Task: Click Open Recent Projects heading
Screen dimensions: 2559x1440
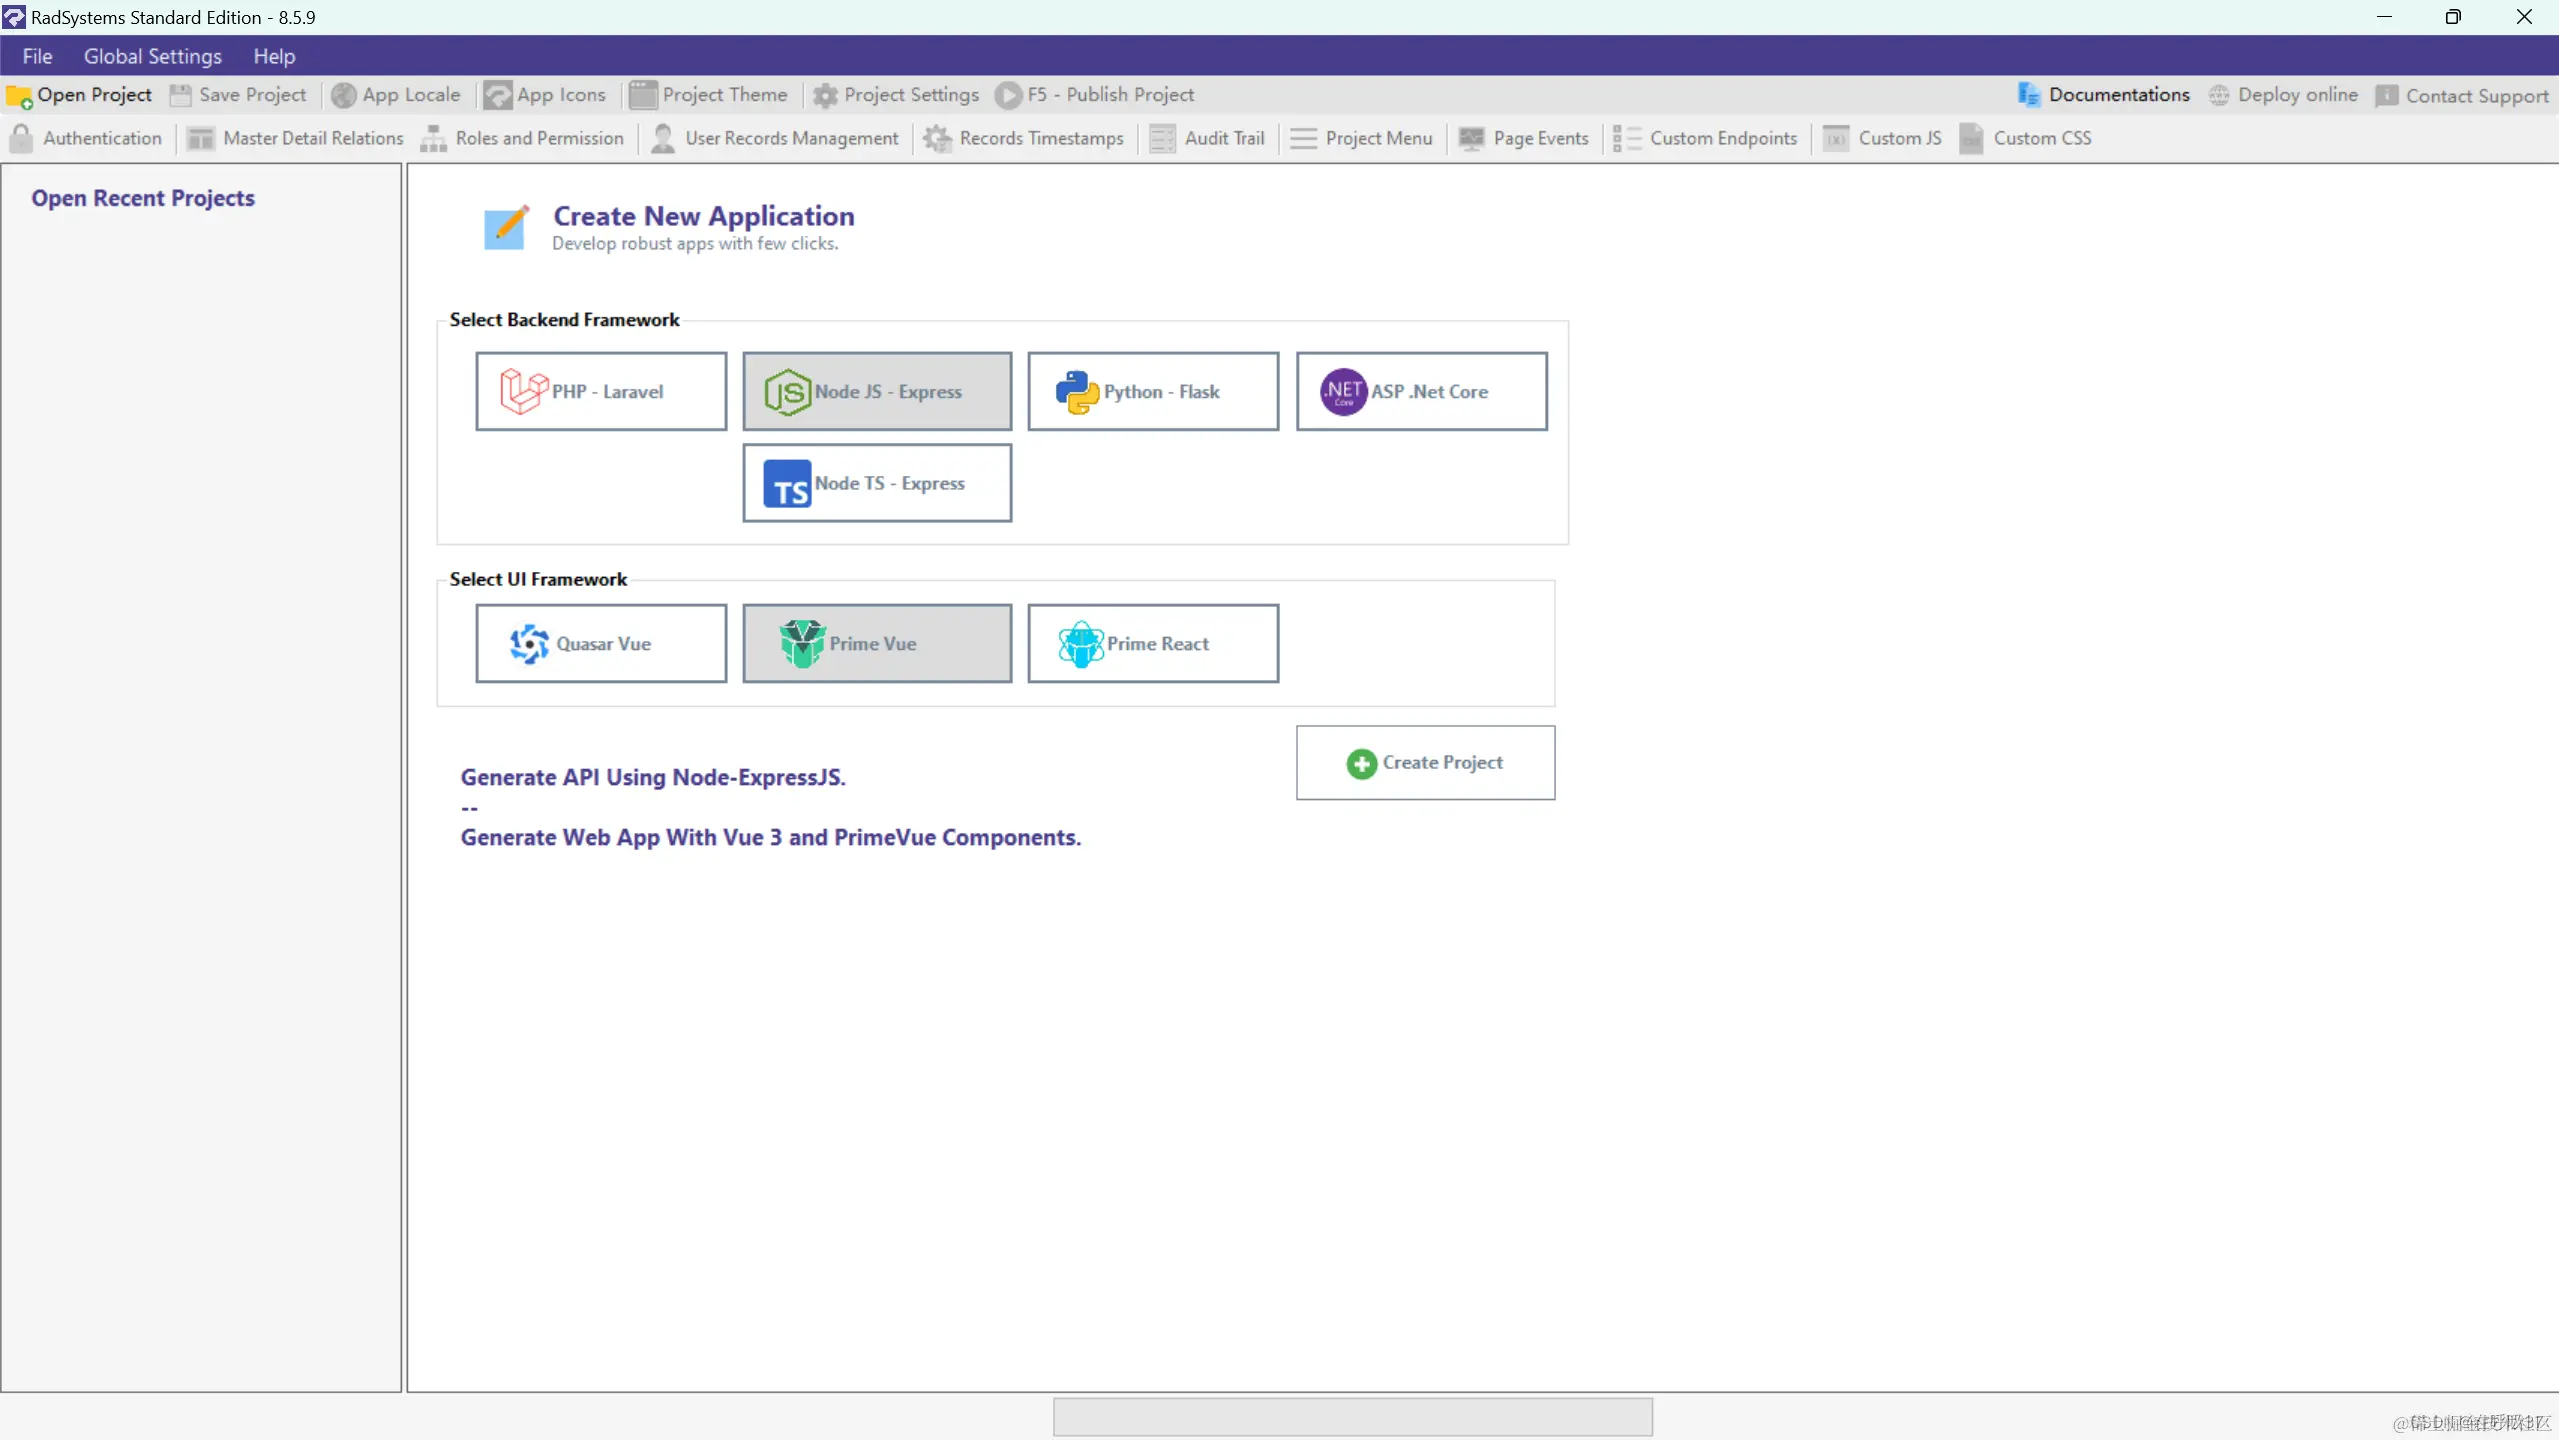Action: point(143,198)
